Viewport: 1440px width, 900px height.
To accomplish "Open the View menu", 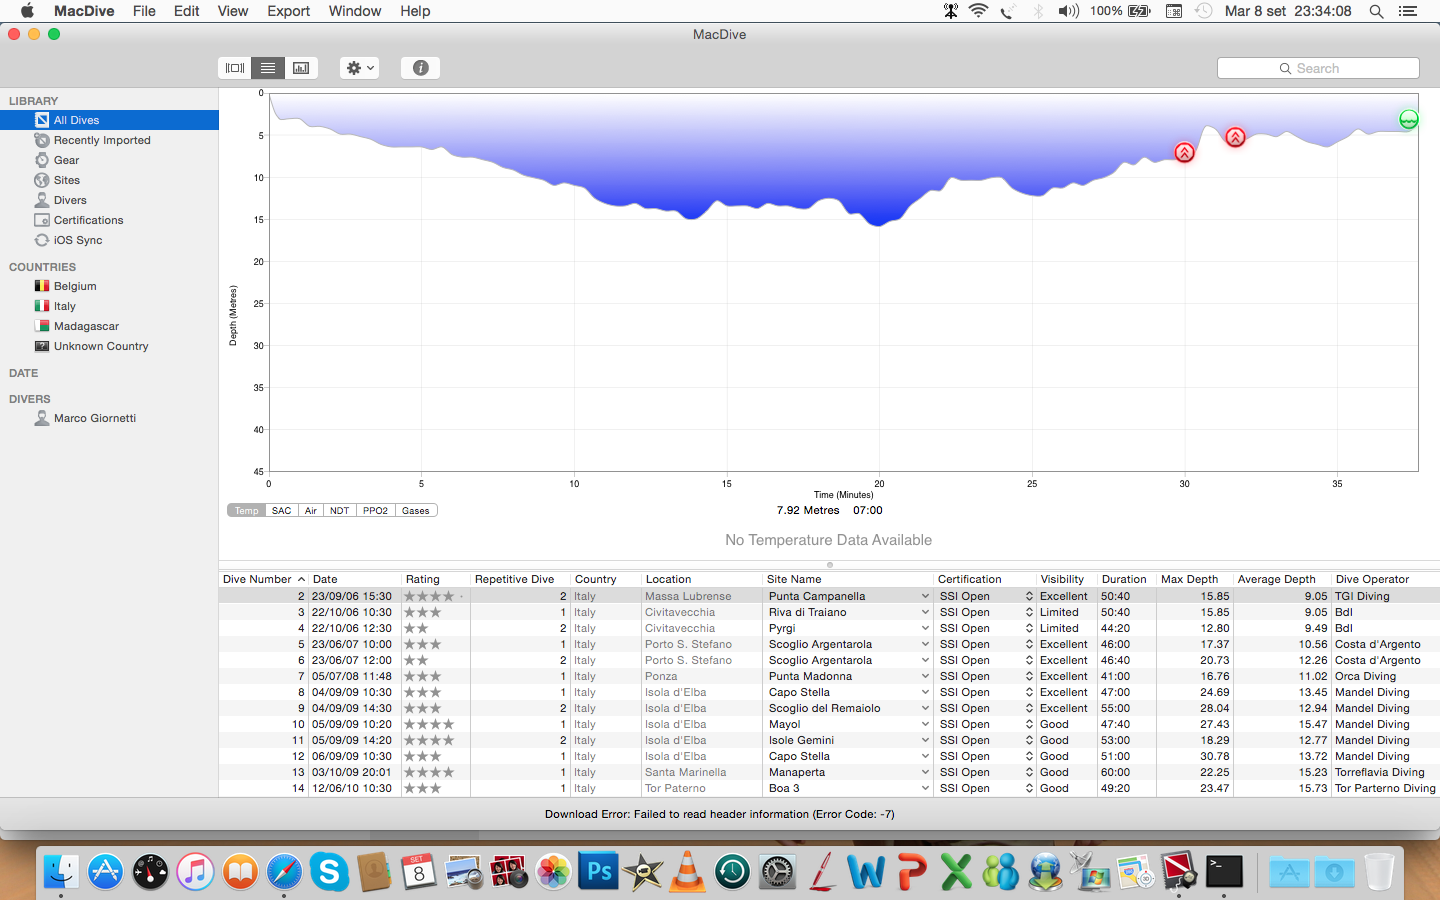I will [x=232, y=11].
